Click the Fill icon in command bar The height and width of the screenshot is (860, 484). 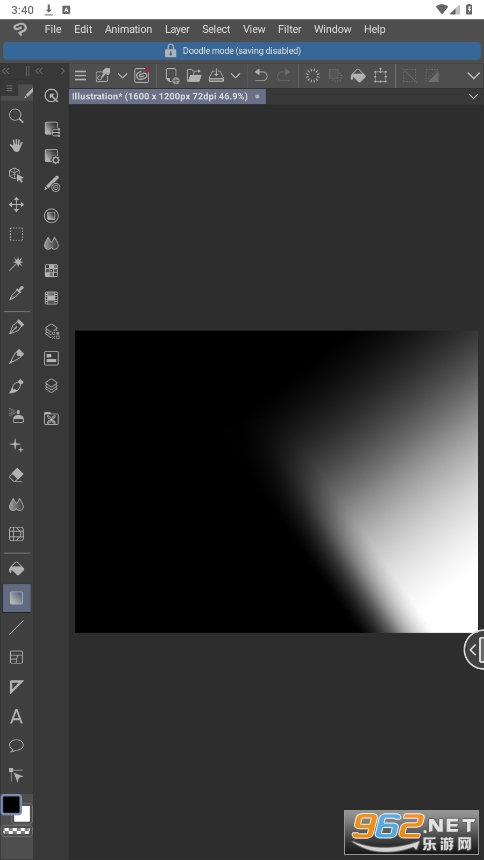point(358,76)
